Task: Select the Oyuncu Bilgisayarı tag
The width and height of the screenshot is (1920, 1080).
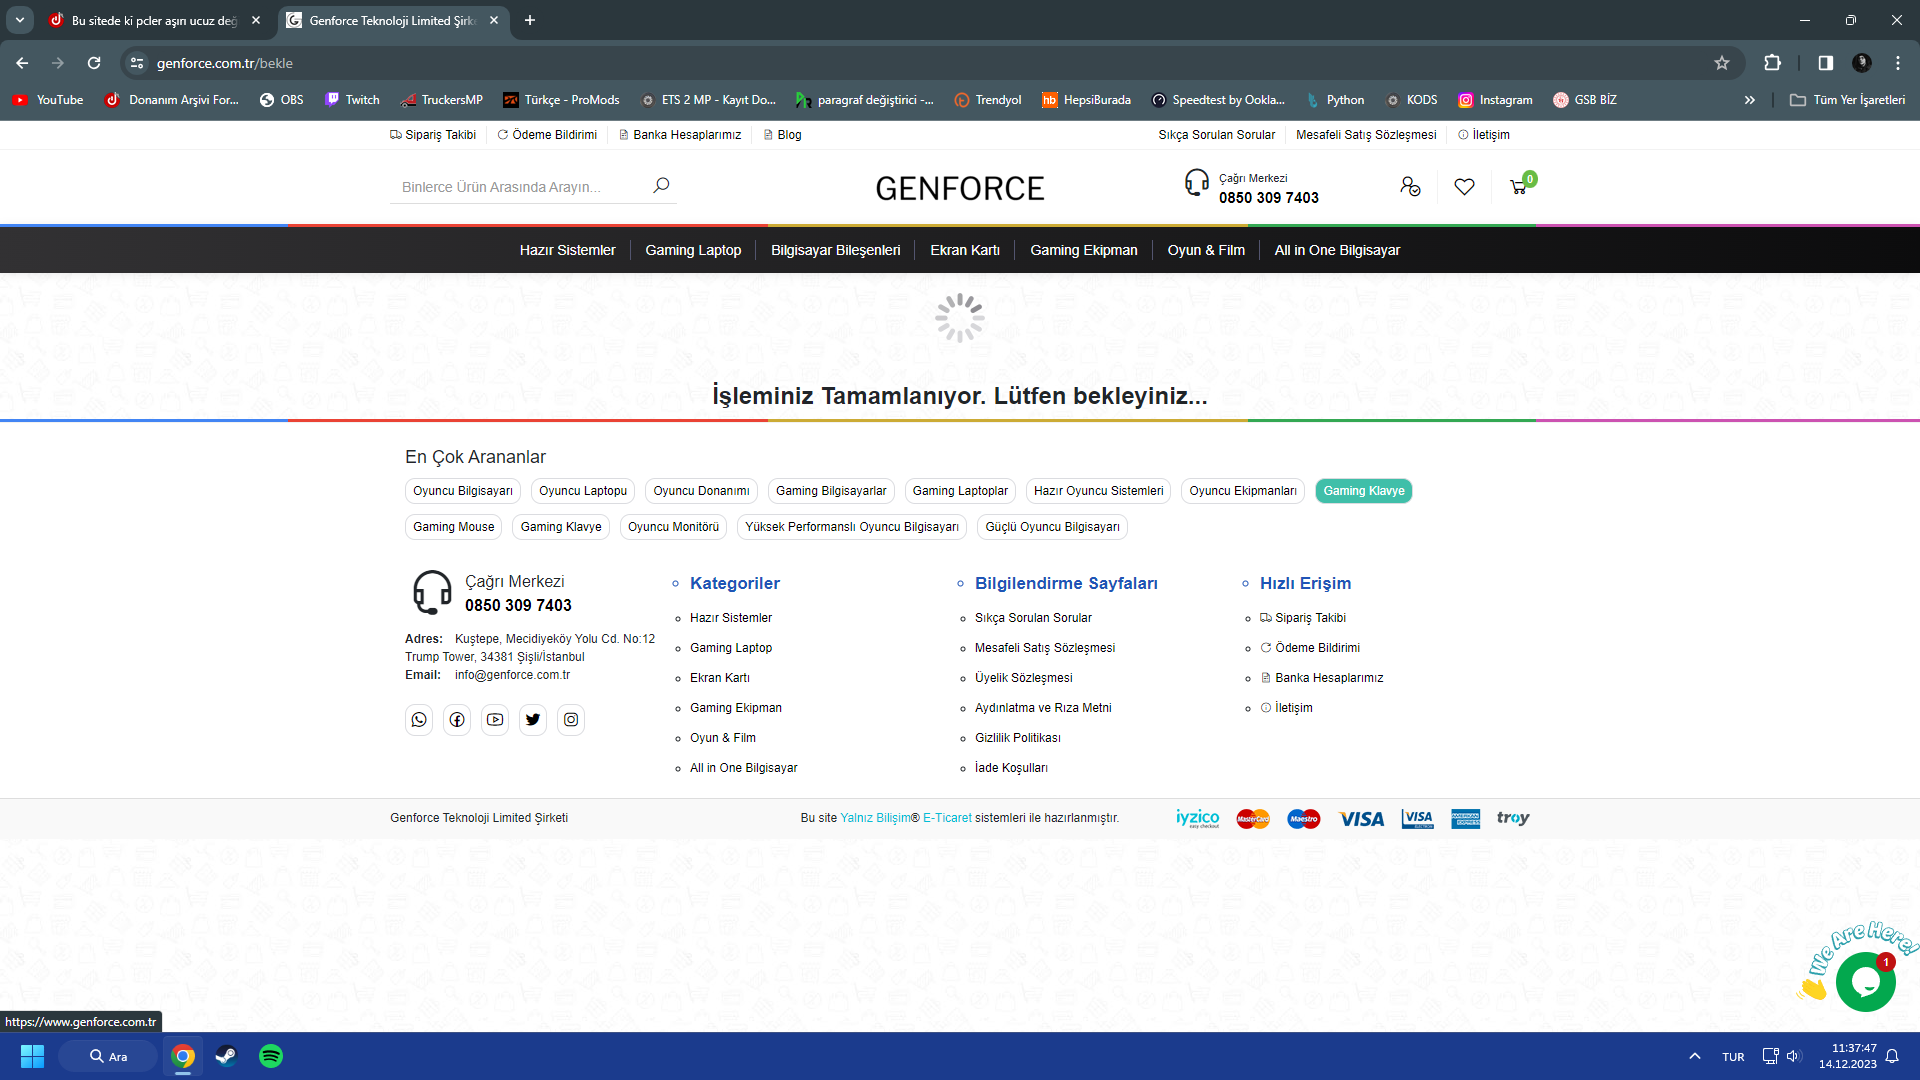Action: (463, 491)
